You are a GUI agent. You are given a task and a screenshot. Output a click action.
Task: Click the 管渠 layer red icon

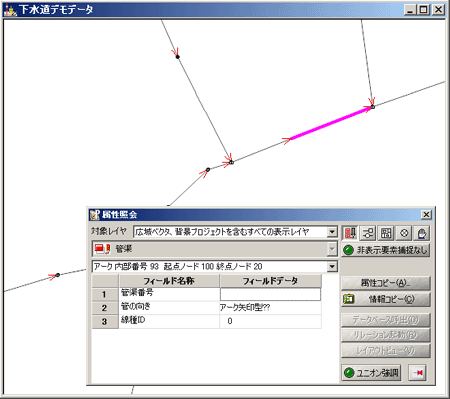pyautogui.click(x=102, y=249)
